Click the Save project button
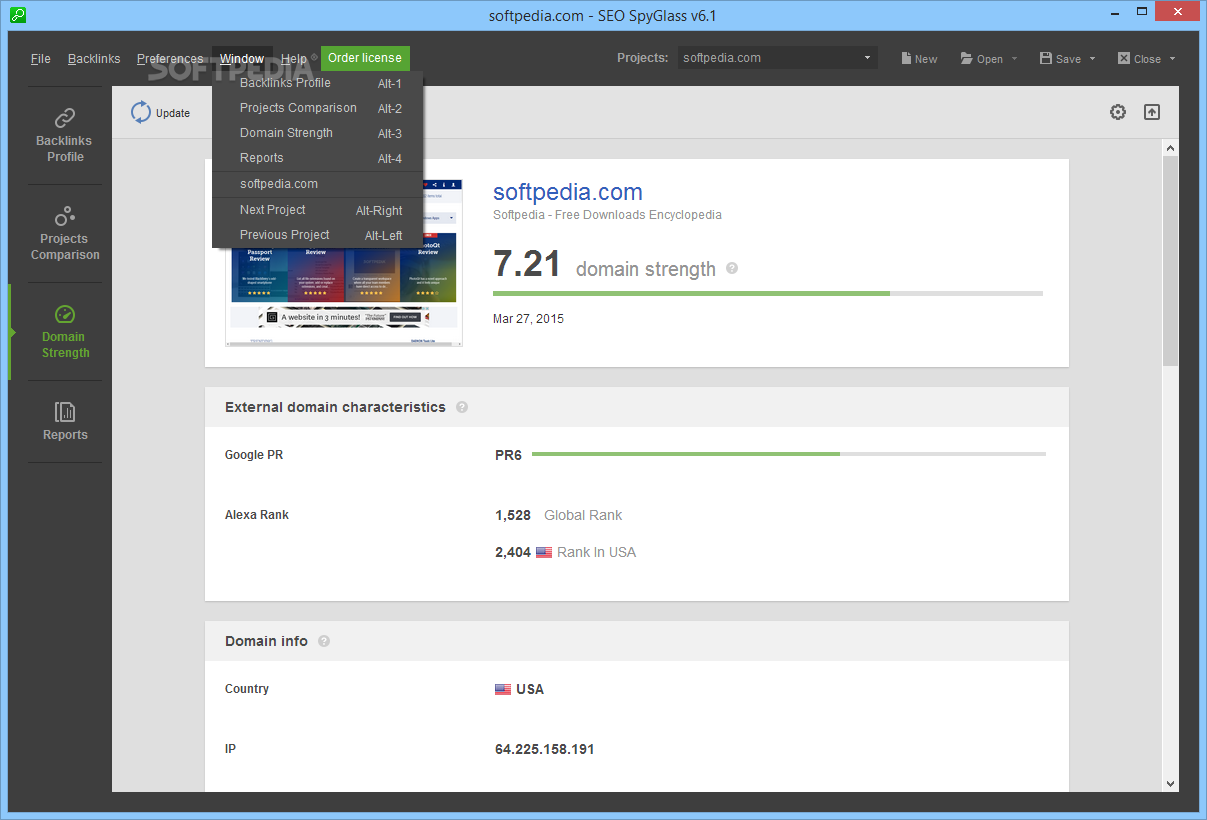The image size is (1207, 820). tap(1060, 58)
